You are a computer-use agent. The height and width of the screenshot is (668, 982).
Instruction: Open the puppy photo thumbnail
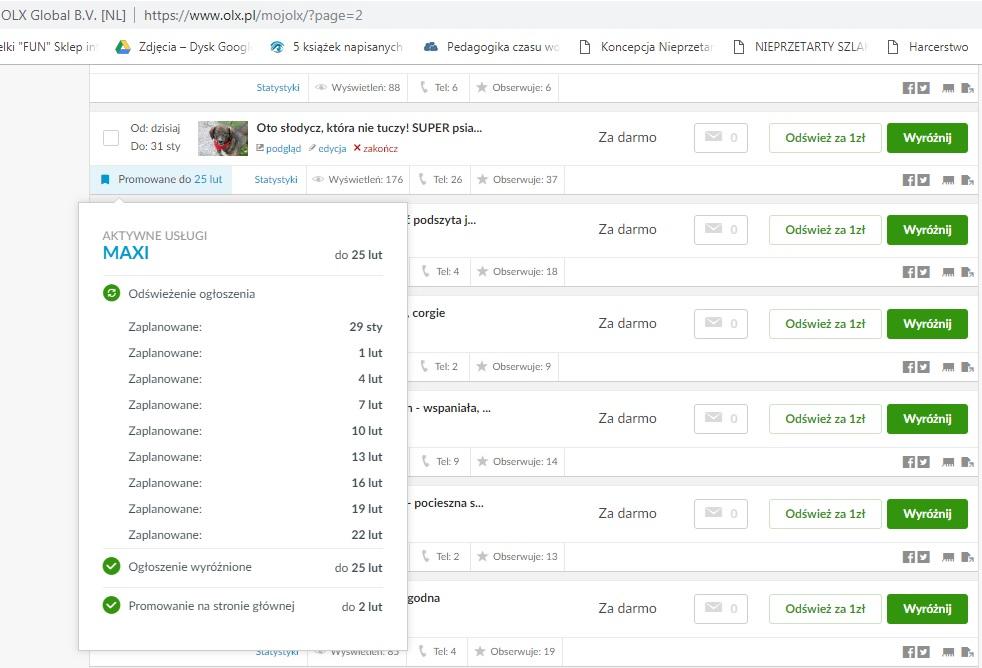(x=223, y=138)
